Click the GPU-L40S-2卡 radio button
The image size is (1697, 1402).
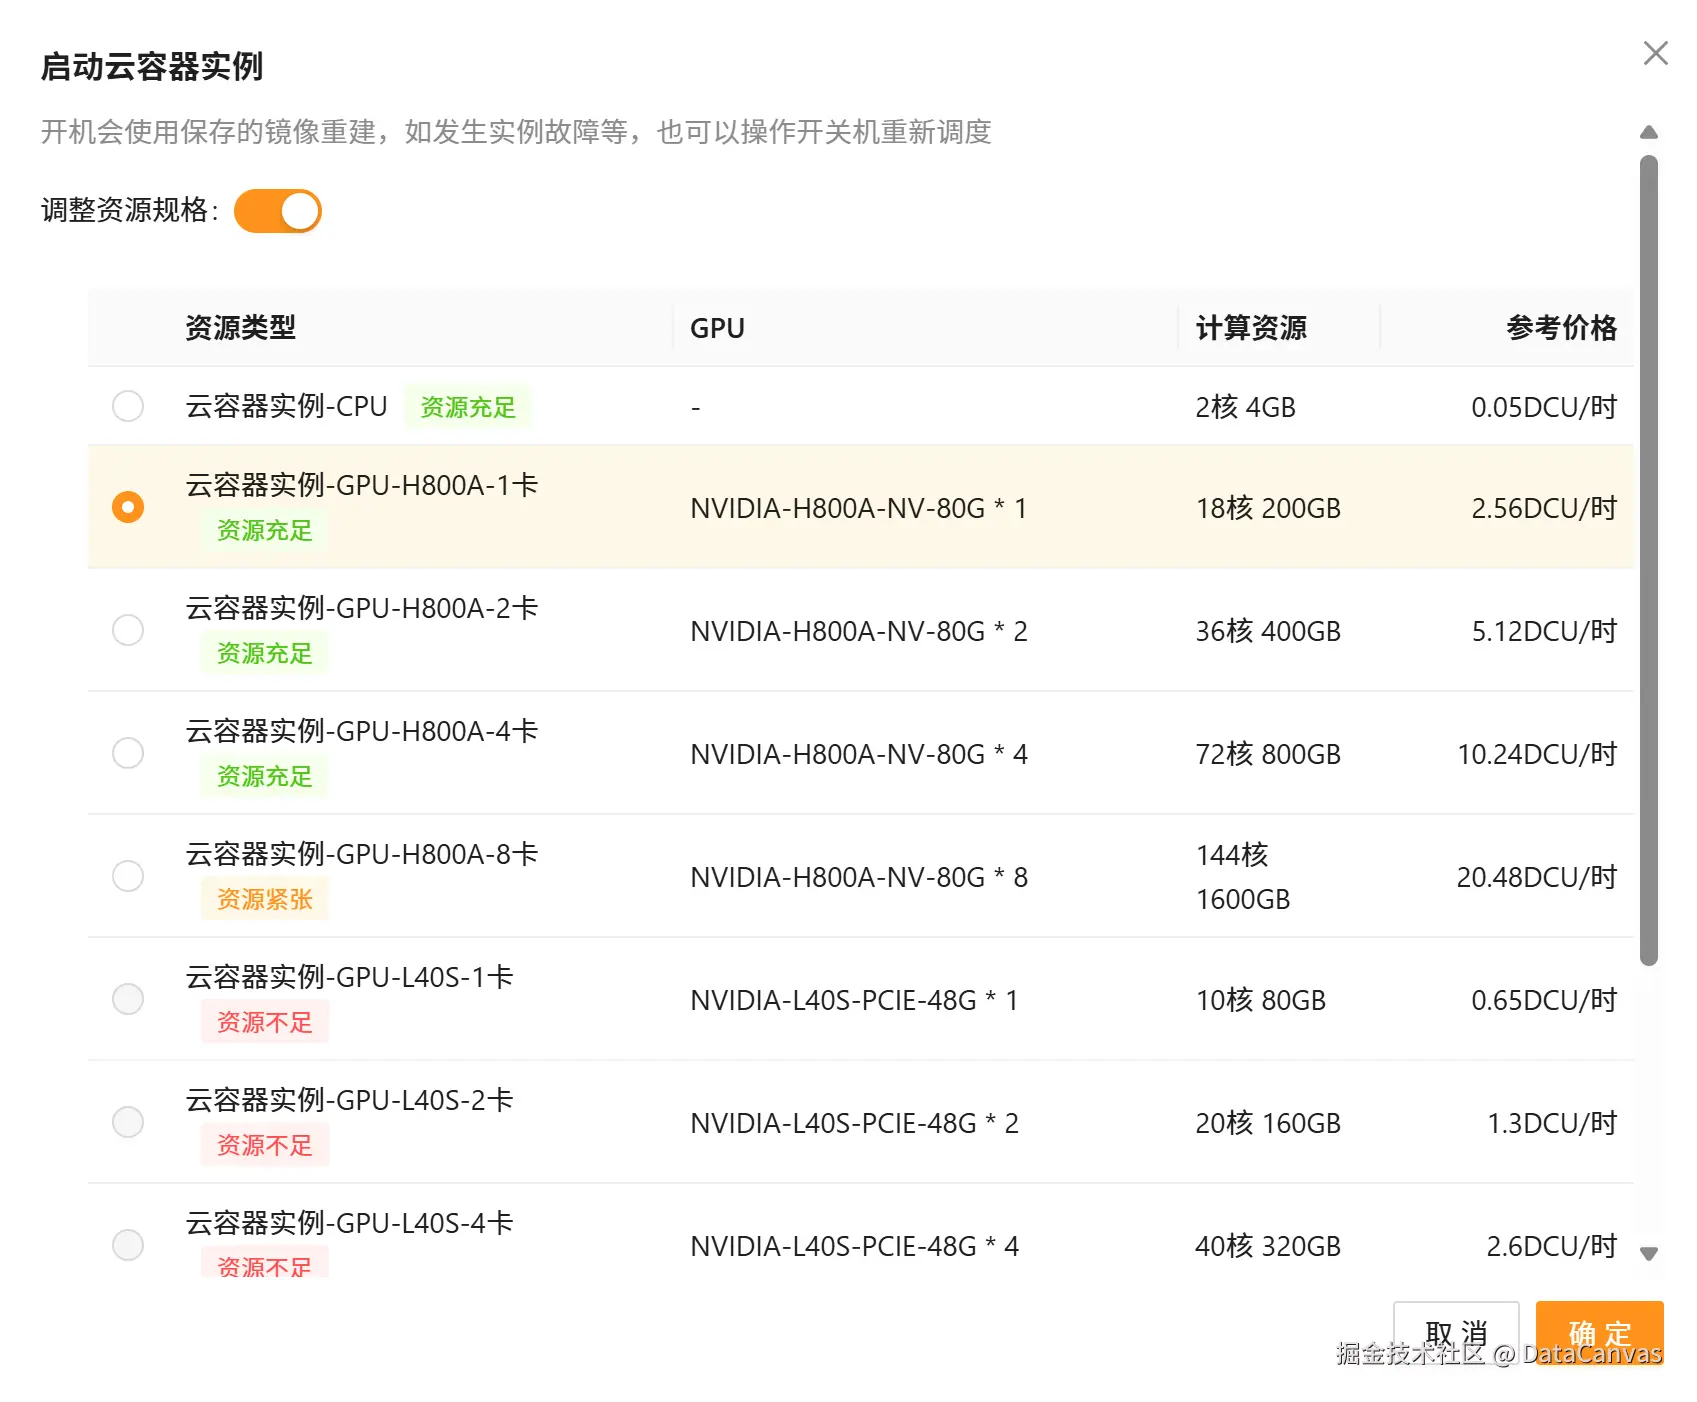(x=128, y=1122)
